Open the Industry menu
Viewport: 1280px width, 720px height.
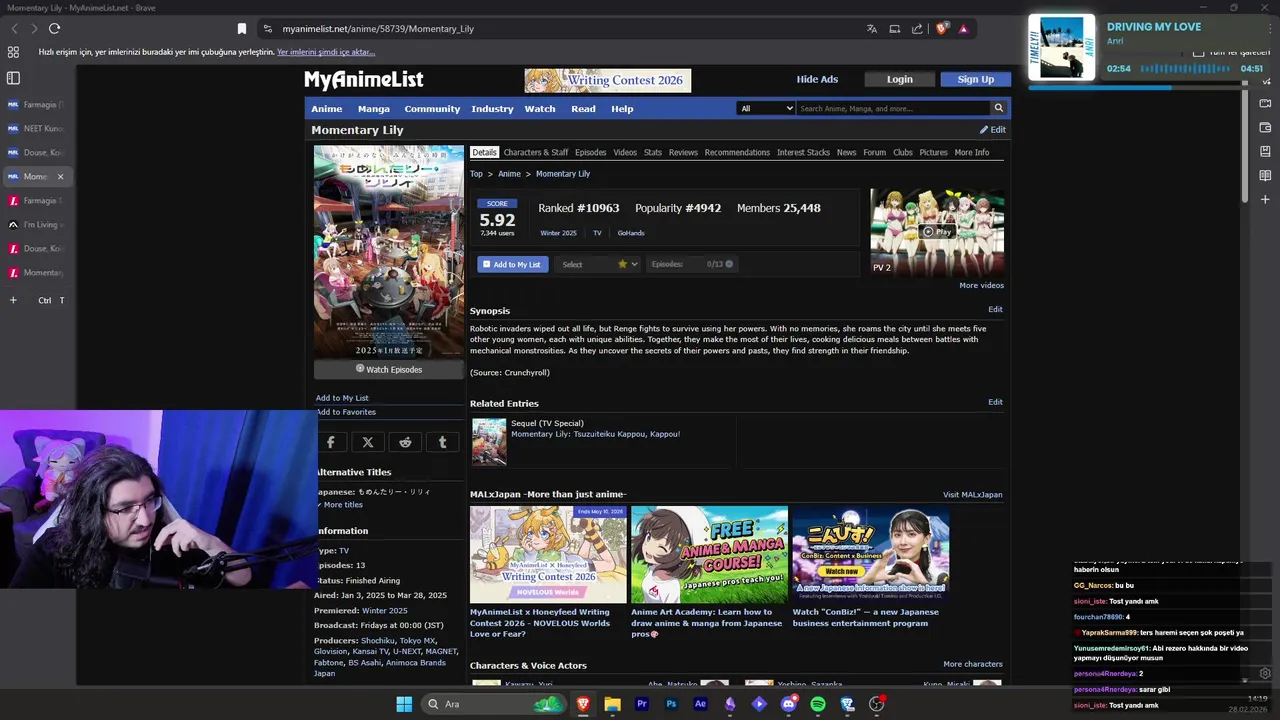[x=492, y=109]
